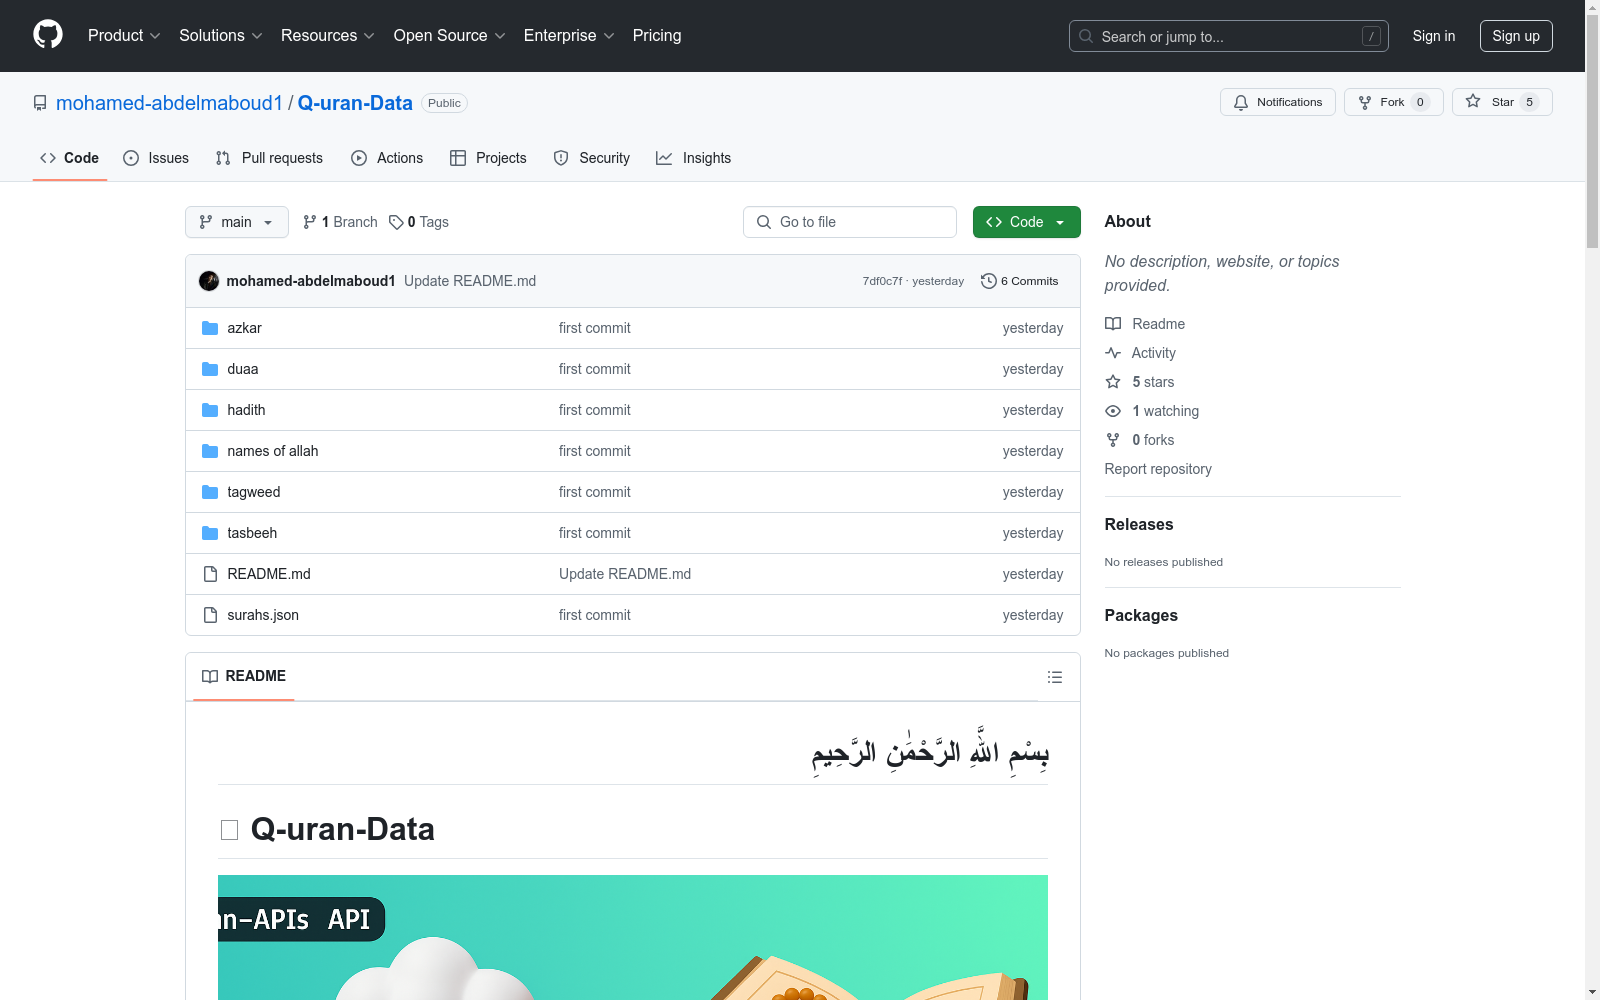Expand the Solutions menu
The width and height of the screenshot is (1600, 1000).
pyautogui.click(x=221, y=35)
